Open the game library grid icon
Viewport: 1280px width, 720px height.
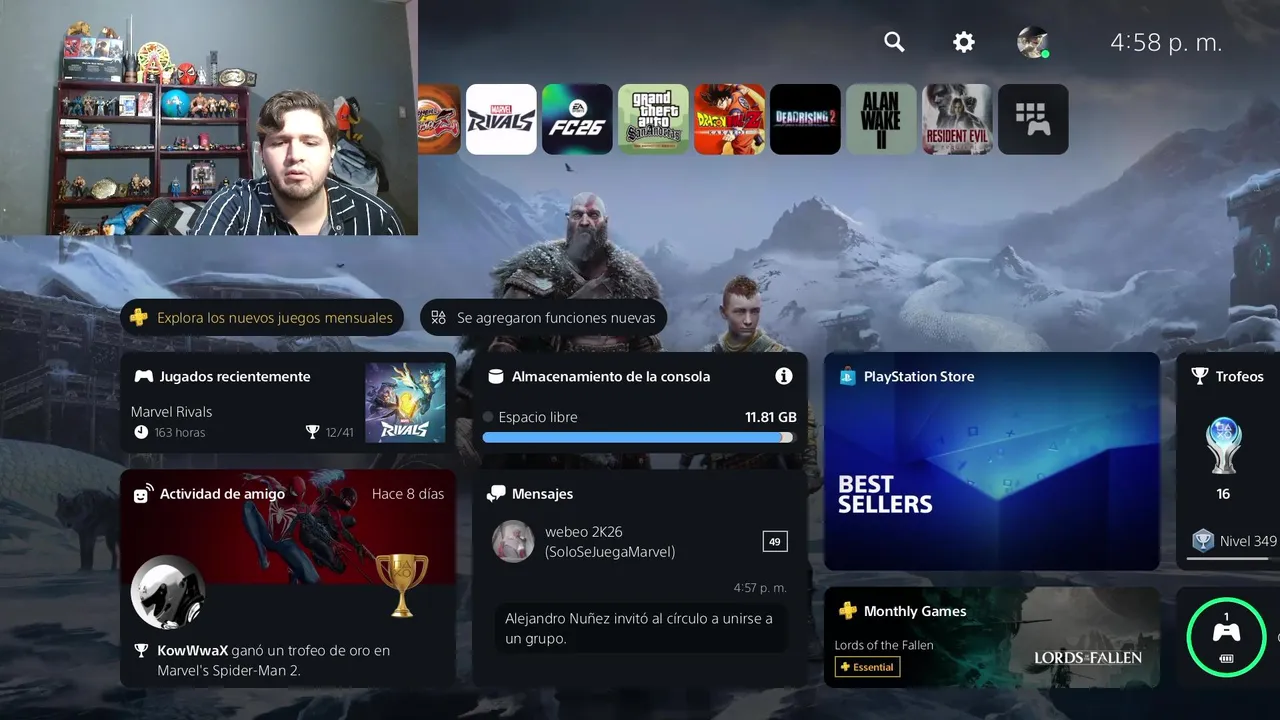click(x=1034, y=119)
